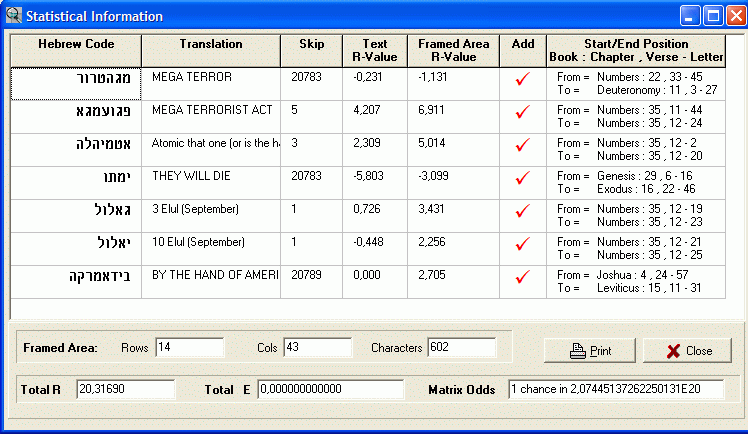Click Framed Area R-Value 6,911

click(x=431, y=110)
